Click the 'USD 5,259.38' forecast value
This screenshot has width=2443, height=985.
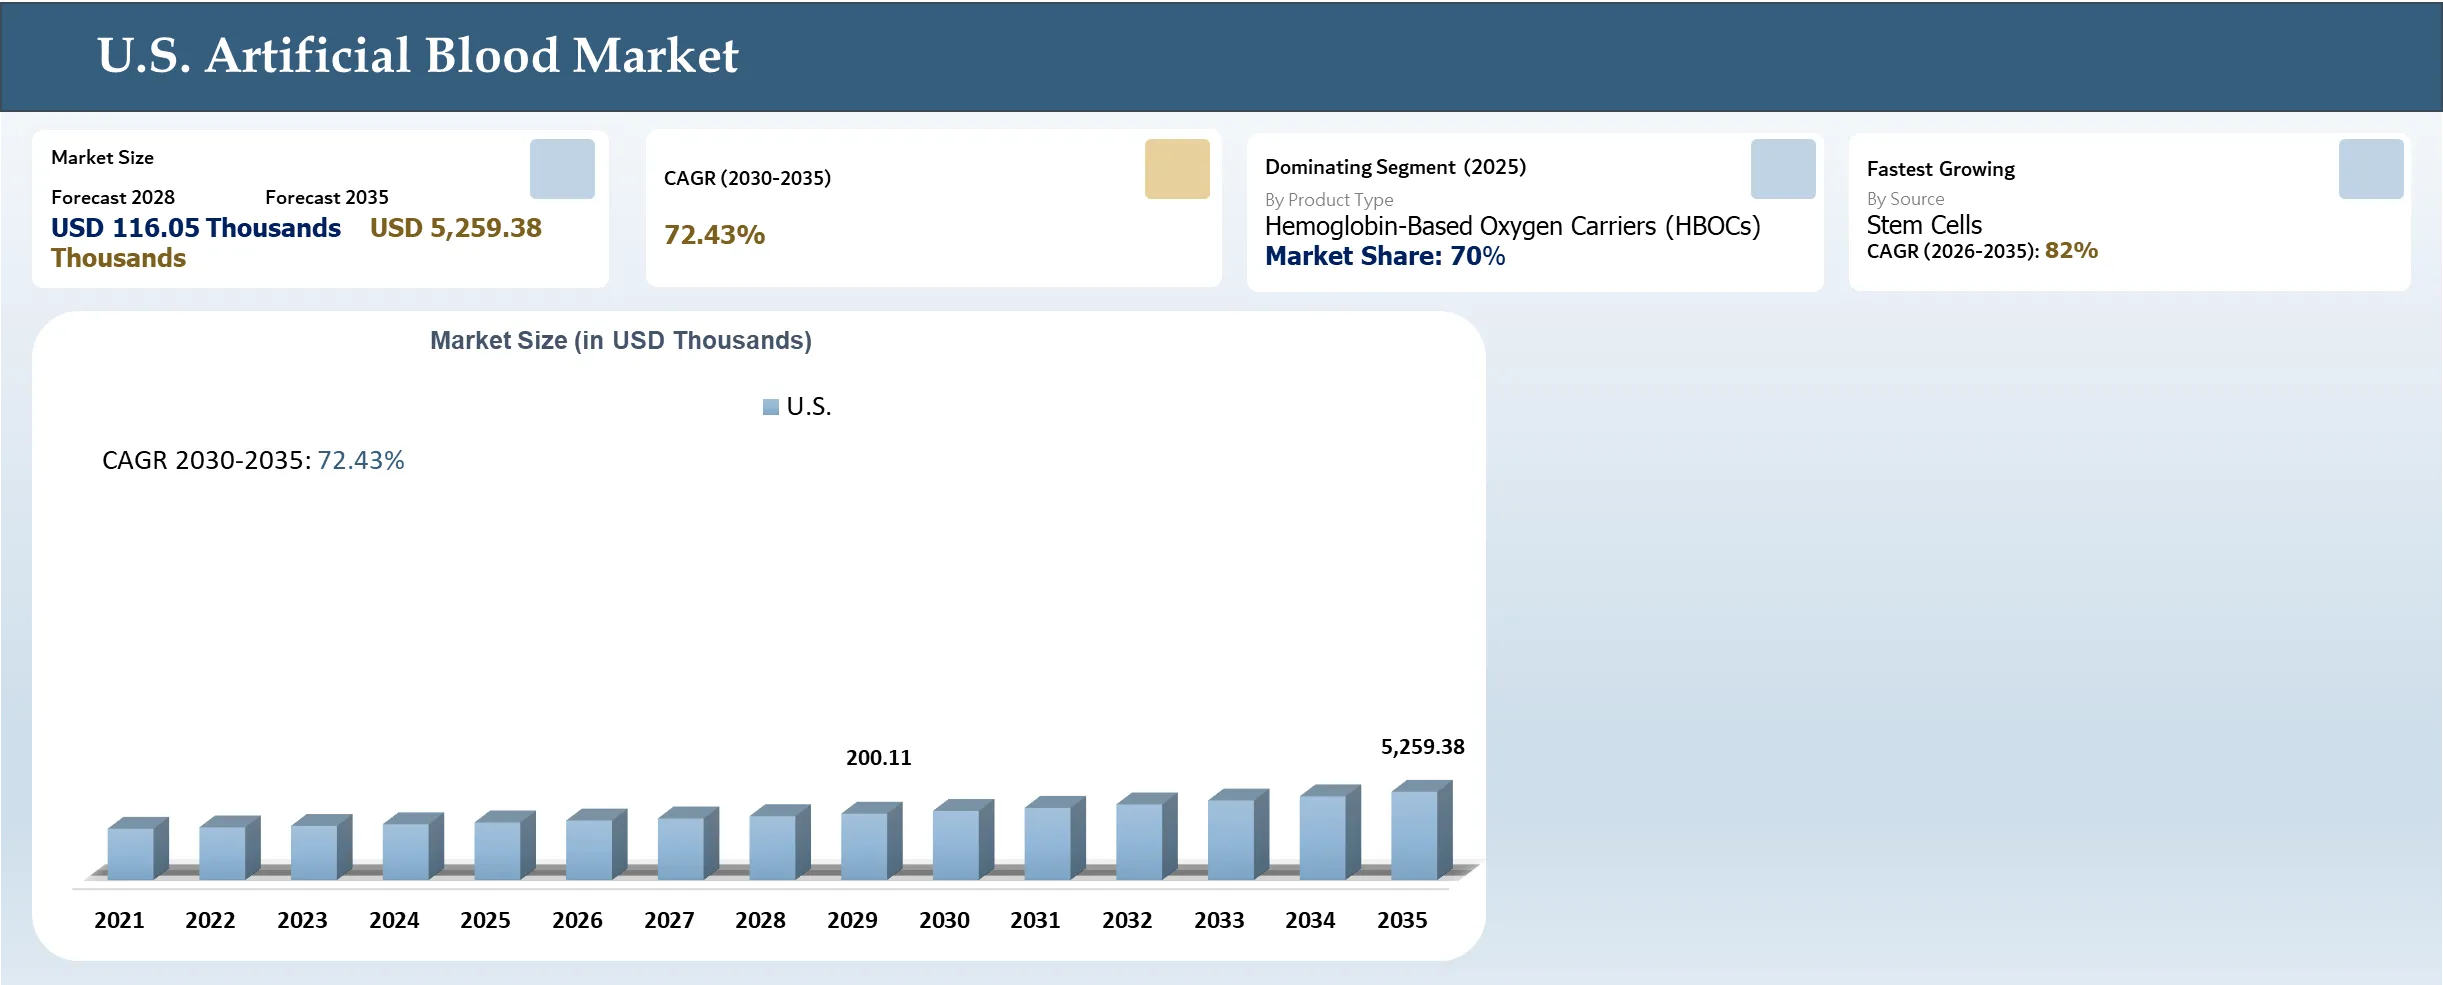tap(456, 228)
